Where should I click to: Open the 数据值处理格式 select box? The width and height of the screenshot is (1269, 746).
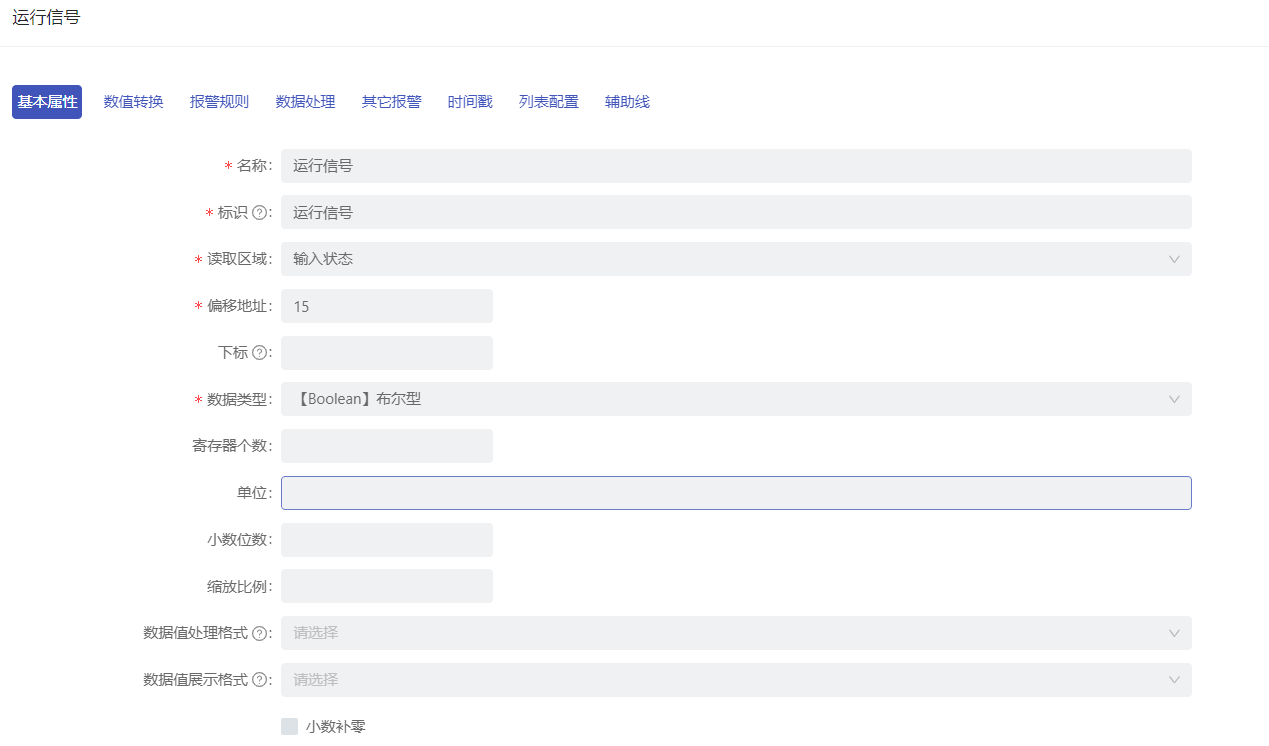pos(736,633)
